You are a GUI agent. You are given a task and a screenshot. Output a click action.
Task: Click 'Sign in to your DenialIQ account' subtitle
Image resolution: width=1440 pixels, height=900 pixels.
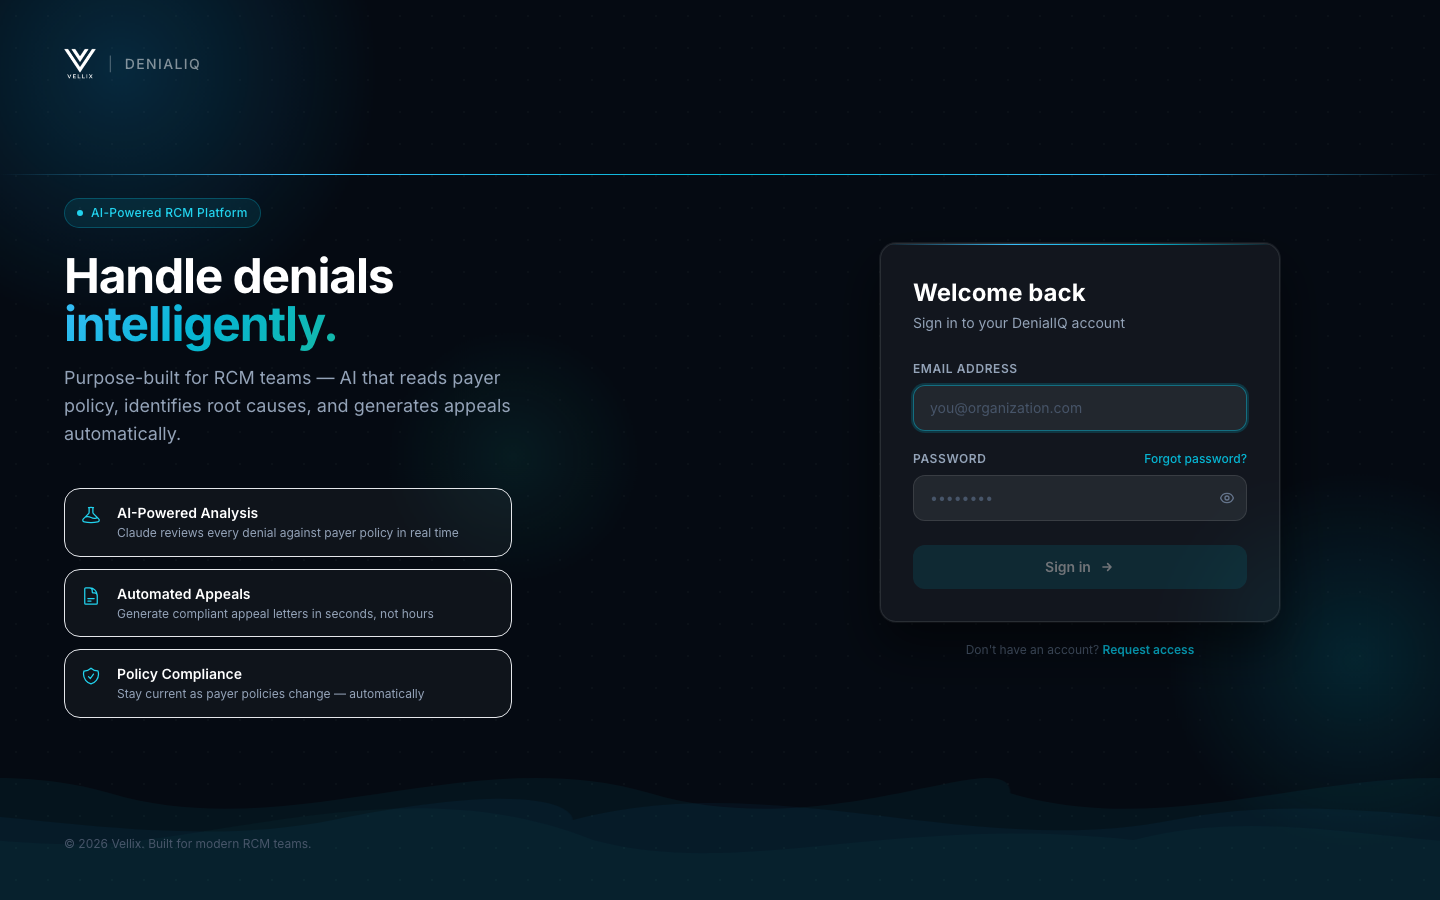coord(1019,323)
